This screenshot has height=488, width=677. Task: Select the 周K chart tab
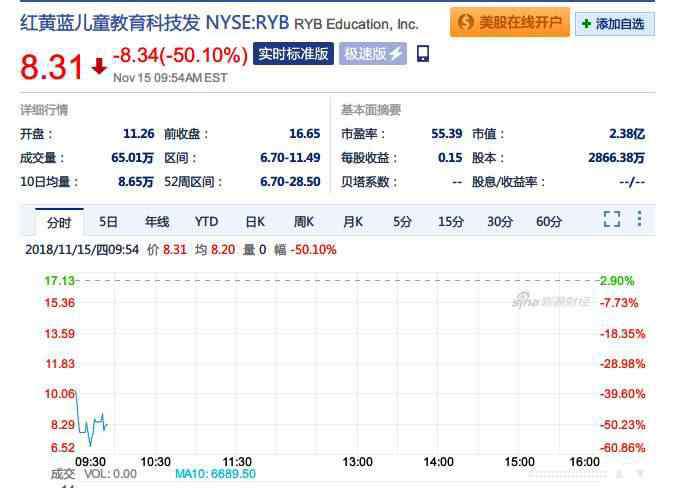(x=304, y=222)
